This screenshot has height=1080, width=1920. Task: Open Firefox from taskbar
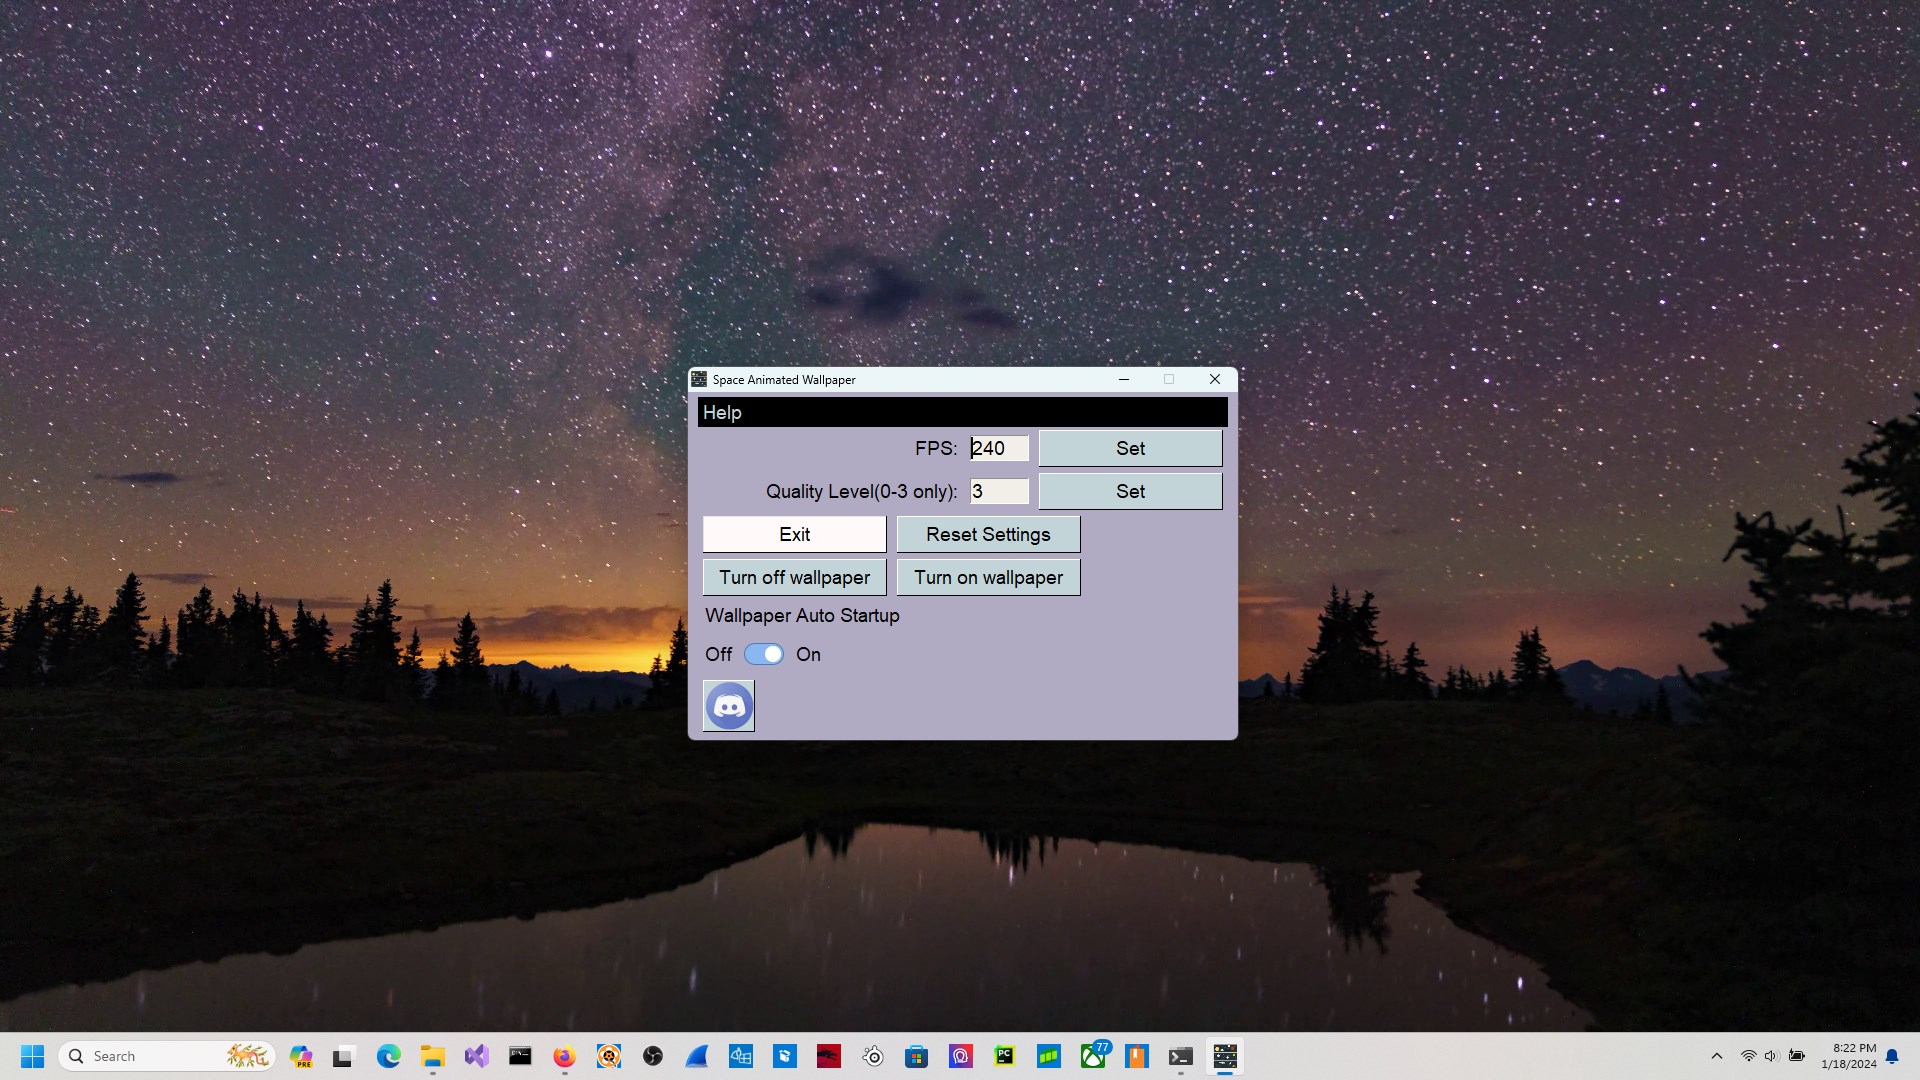(x=564, y=1056)
